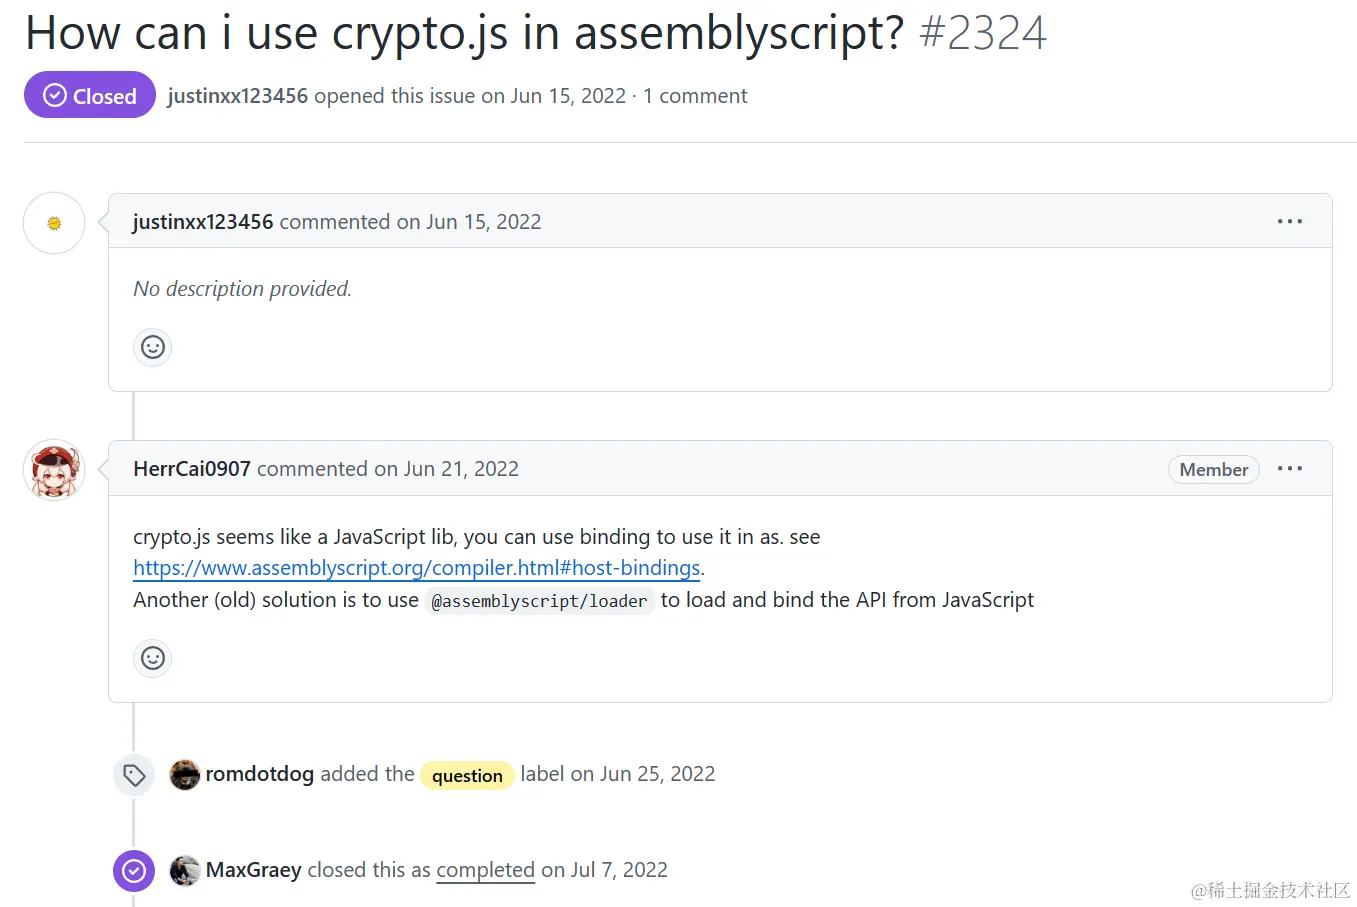Open justinxx123456 author link in issue header
This screenshot has height=907, width=1357.
[x=238, y=96]
